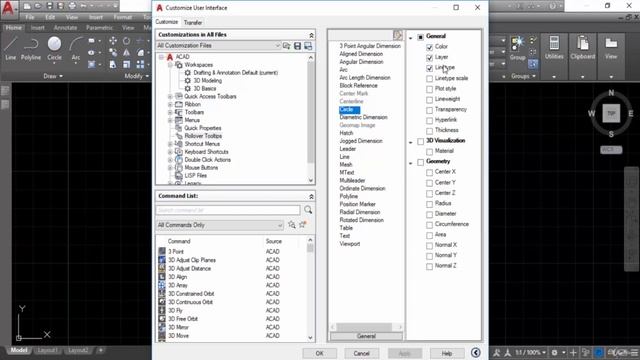This screenshot has width=640, height=360.
Task: Toggle the Linetype checkbox
Action: [x=429, y=68]
